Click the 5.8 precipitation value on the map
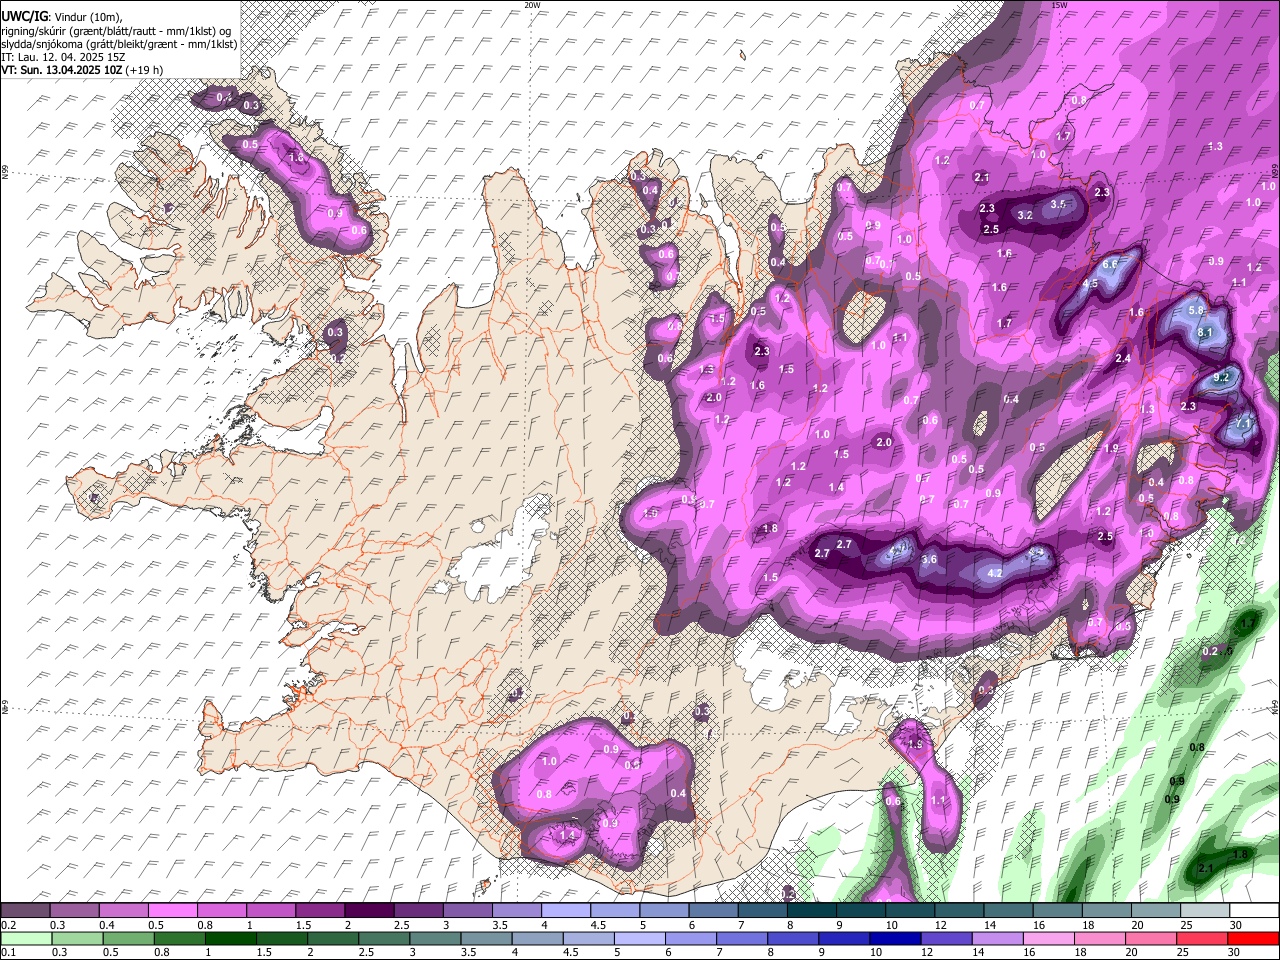The height and width of the screenshot is (960, 1280). tap(1196, 311)
